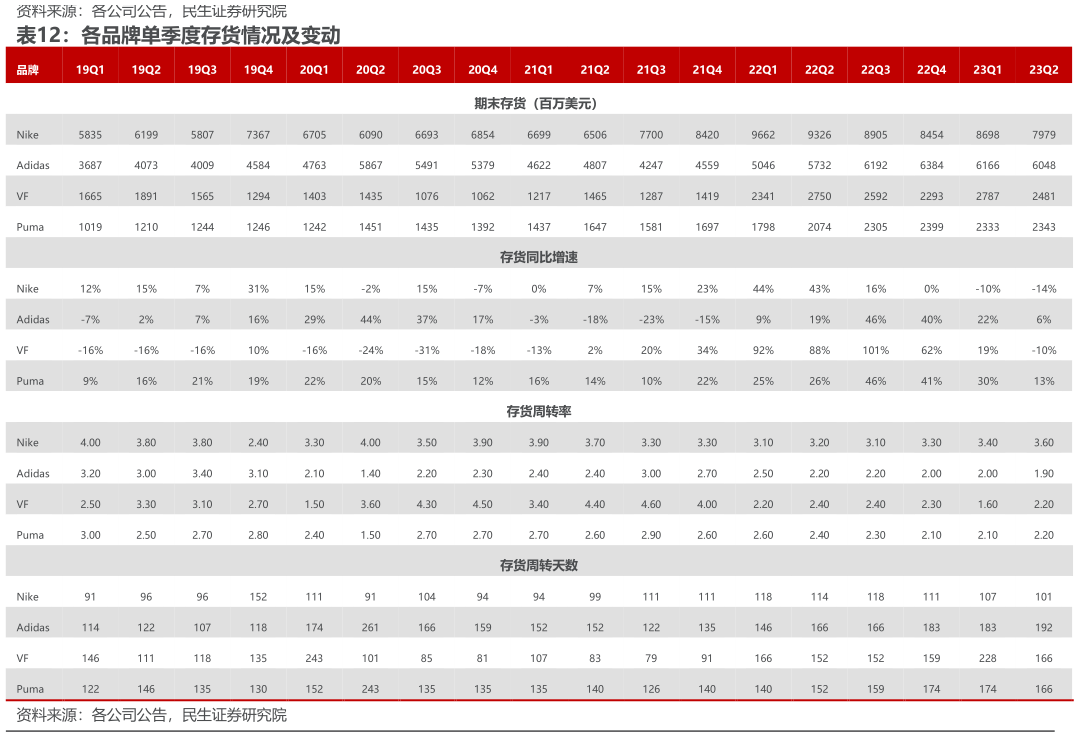The image size is (1079, 737).
Task: Click the Adidas row label under 期末存货
Action: point(33,165)
